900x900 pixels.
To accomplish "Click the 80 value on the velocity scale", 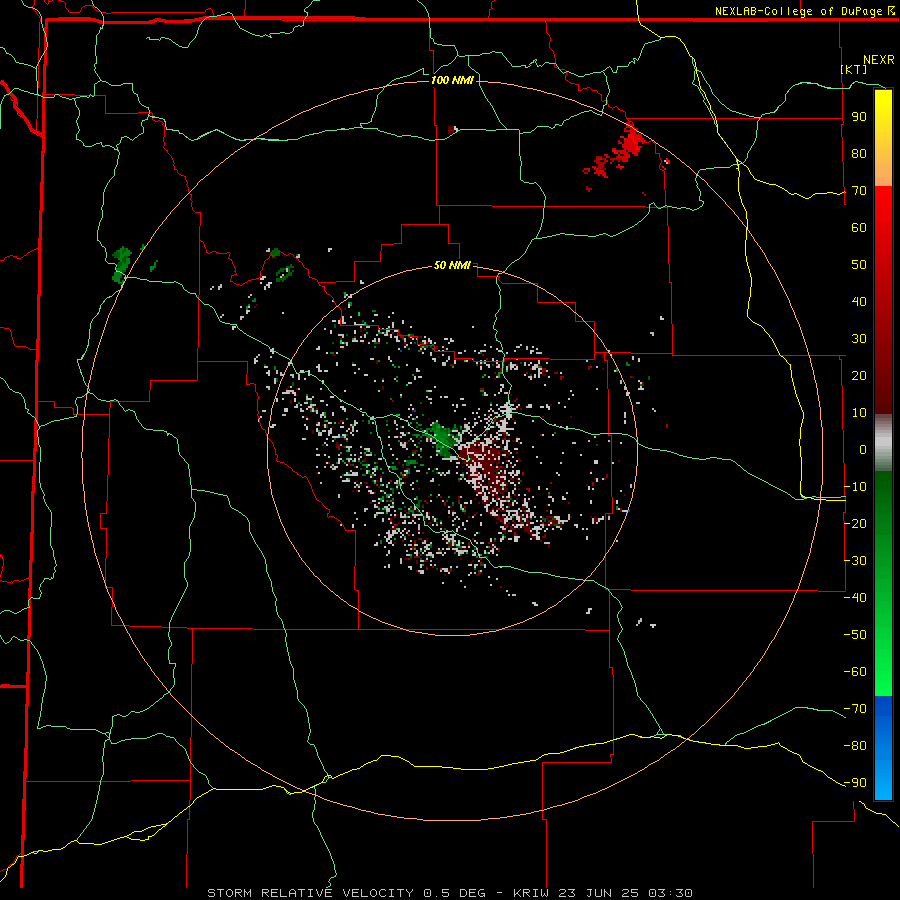I will coord(859,154).
